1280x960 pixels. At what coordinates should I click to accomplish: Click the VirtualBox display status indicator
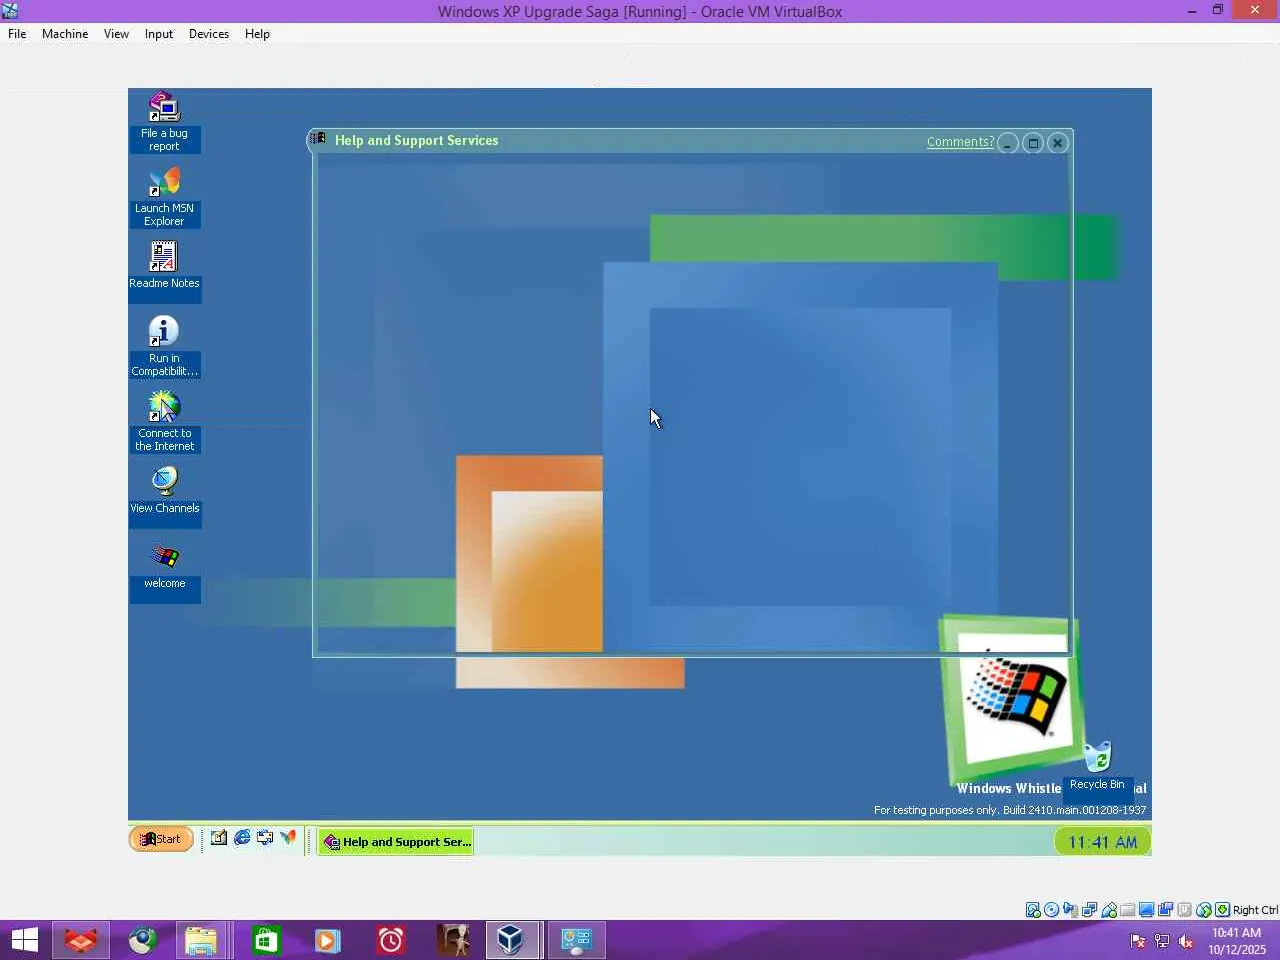[1147, 910]
